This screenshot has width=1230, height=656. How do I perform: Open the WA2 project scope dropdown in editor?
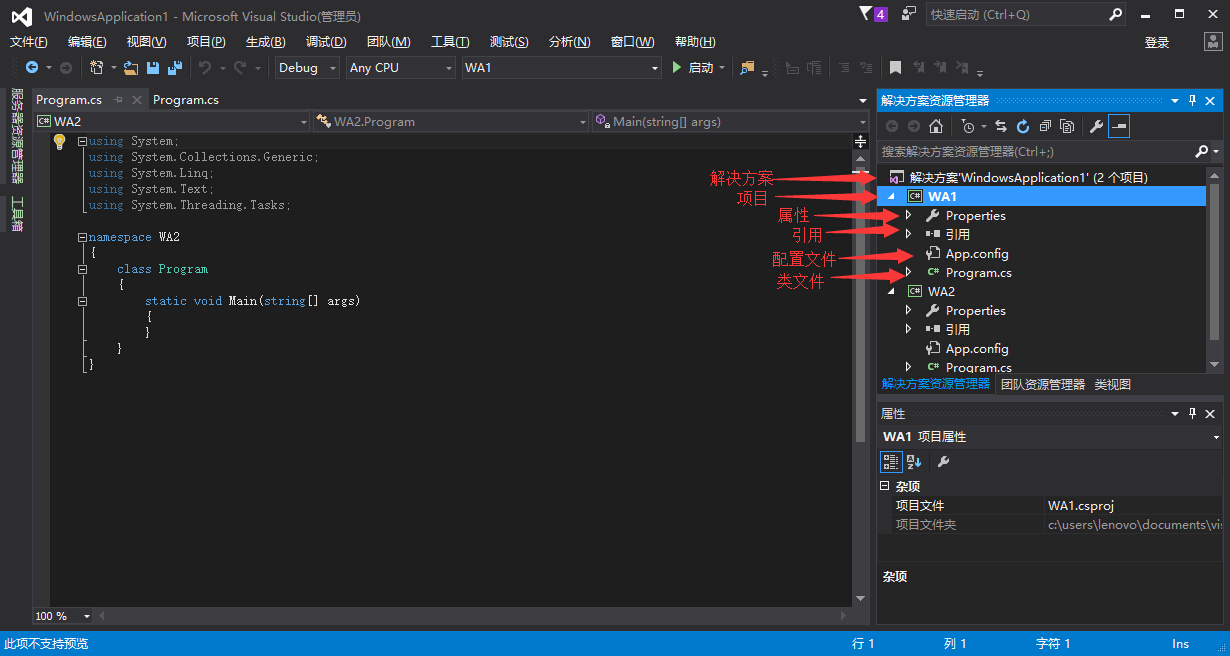172,122
